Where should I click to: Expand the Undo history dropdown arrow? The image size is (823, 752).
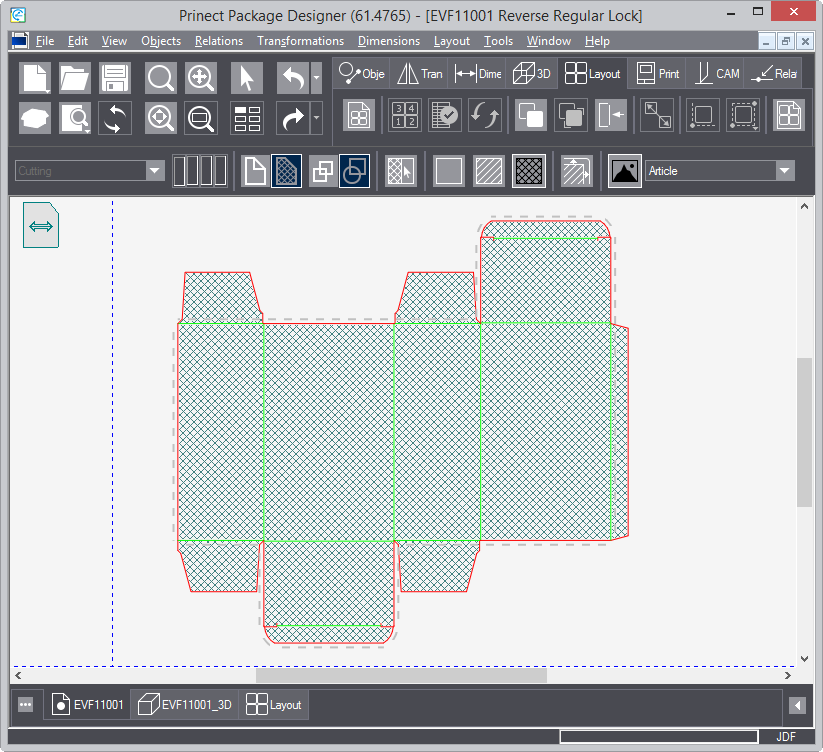point(317,78)
